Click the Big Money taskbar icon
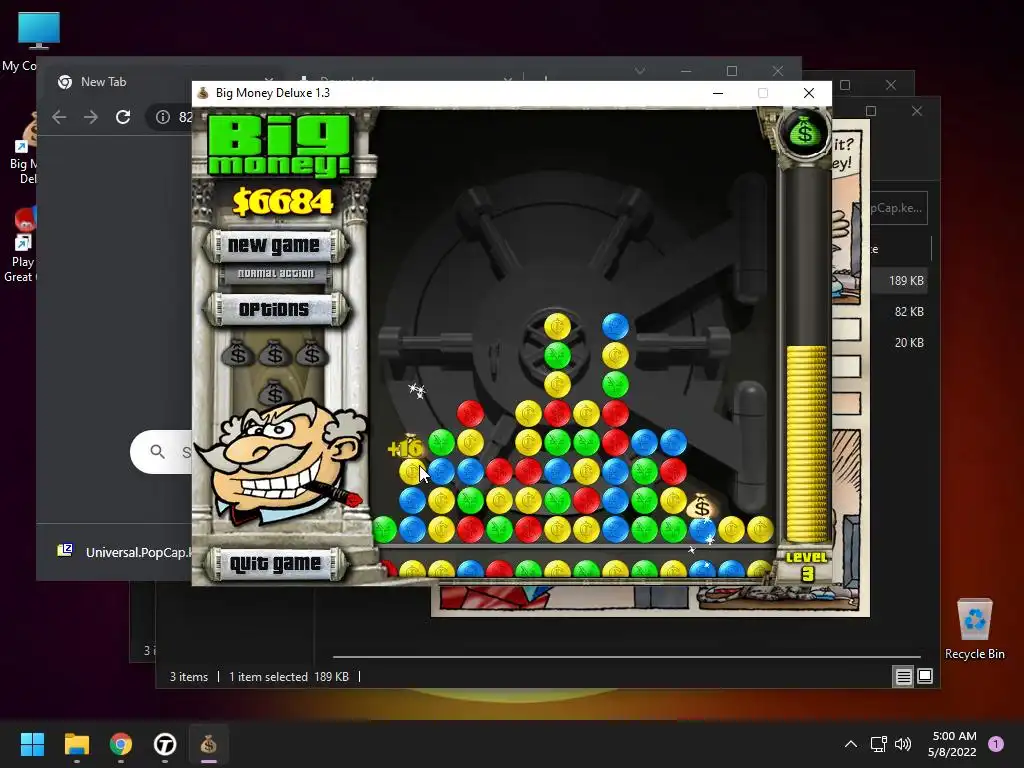 (208, 744)
